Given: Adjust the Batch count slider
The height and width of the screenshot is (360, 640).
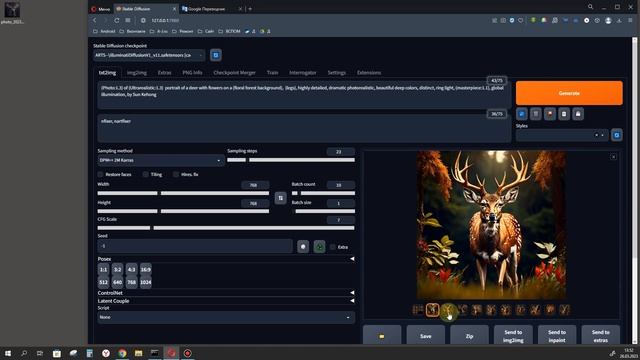Looking at the screenshot, I should [323, 193].
